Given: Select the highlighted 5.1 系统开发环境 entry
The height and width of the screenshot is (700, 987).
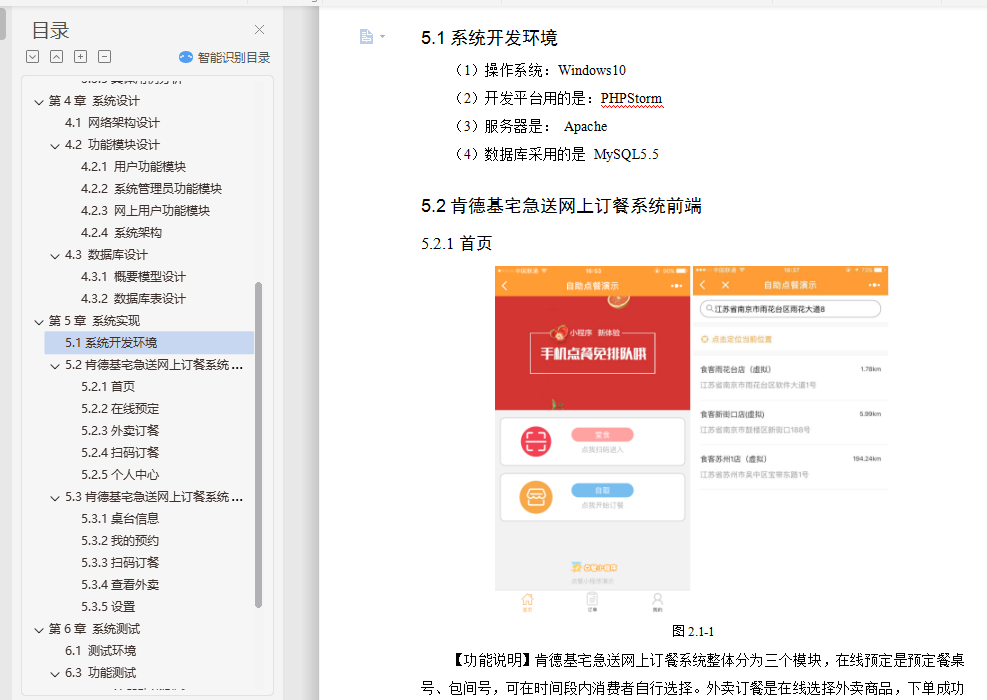Looking at the screenshot, I should 149,342.
